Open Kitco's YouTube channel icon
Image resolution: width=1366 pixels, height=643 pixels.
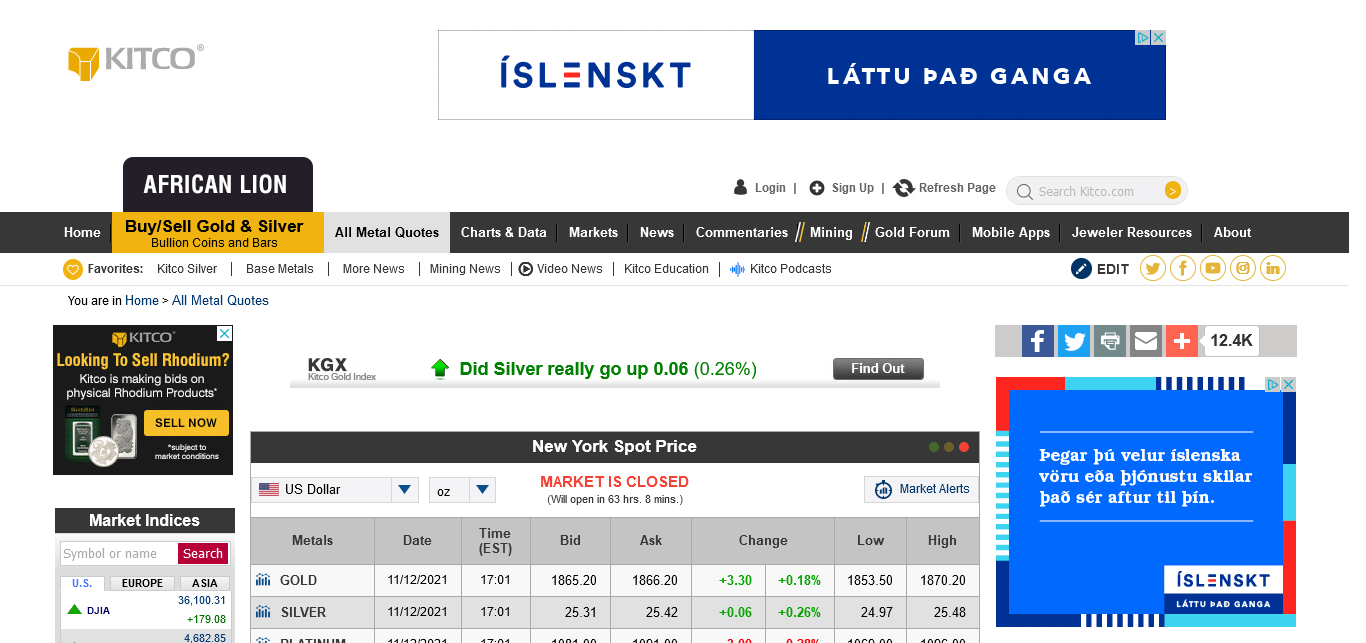tap(1213, 268)
